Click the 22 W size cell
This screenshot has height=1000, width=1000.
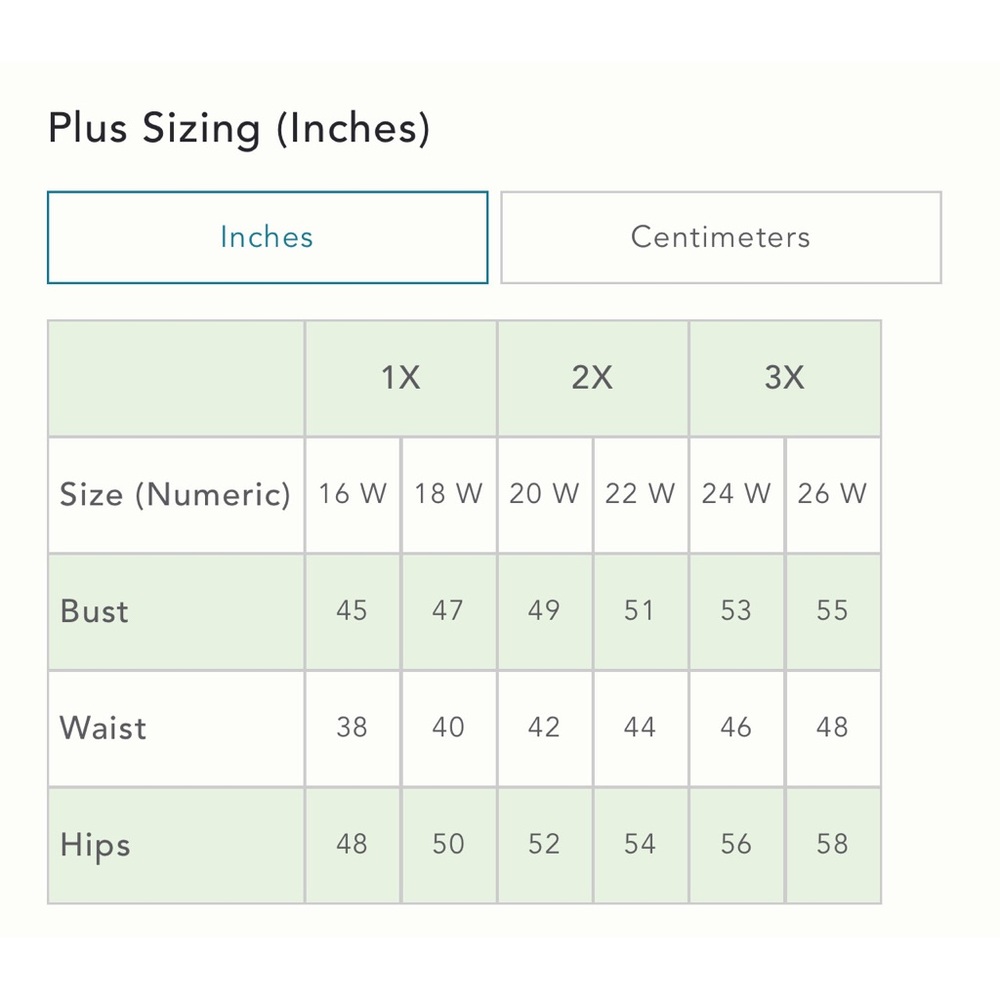tap(641, 495)
